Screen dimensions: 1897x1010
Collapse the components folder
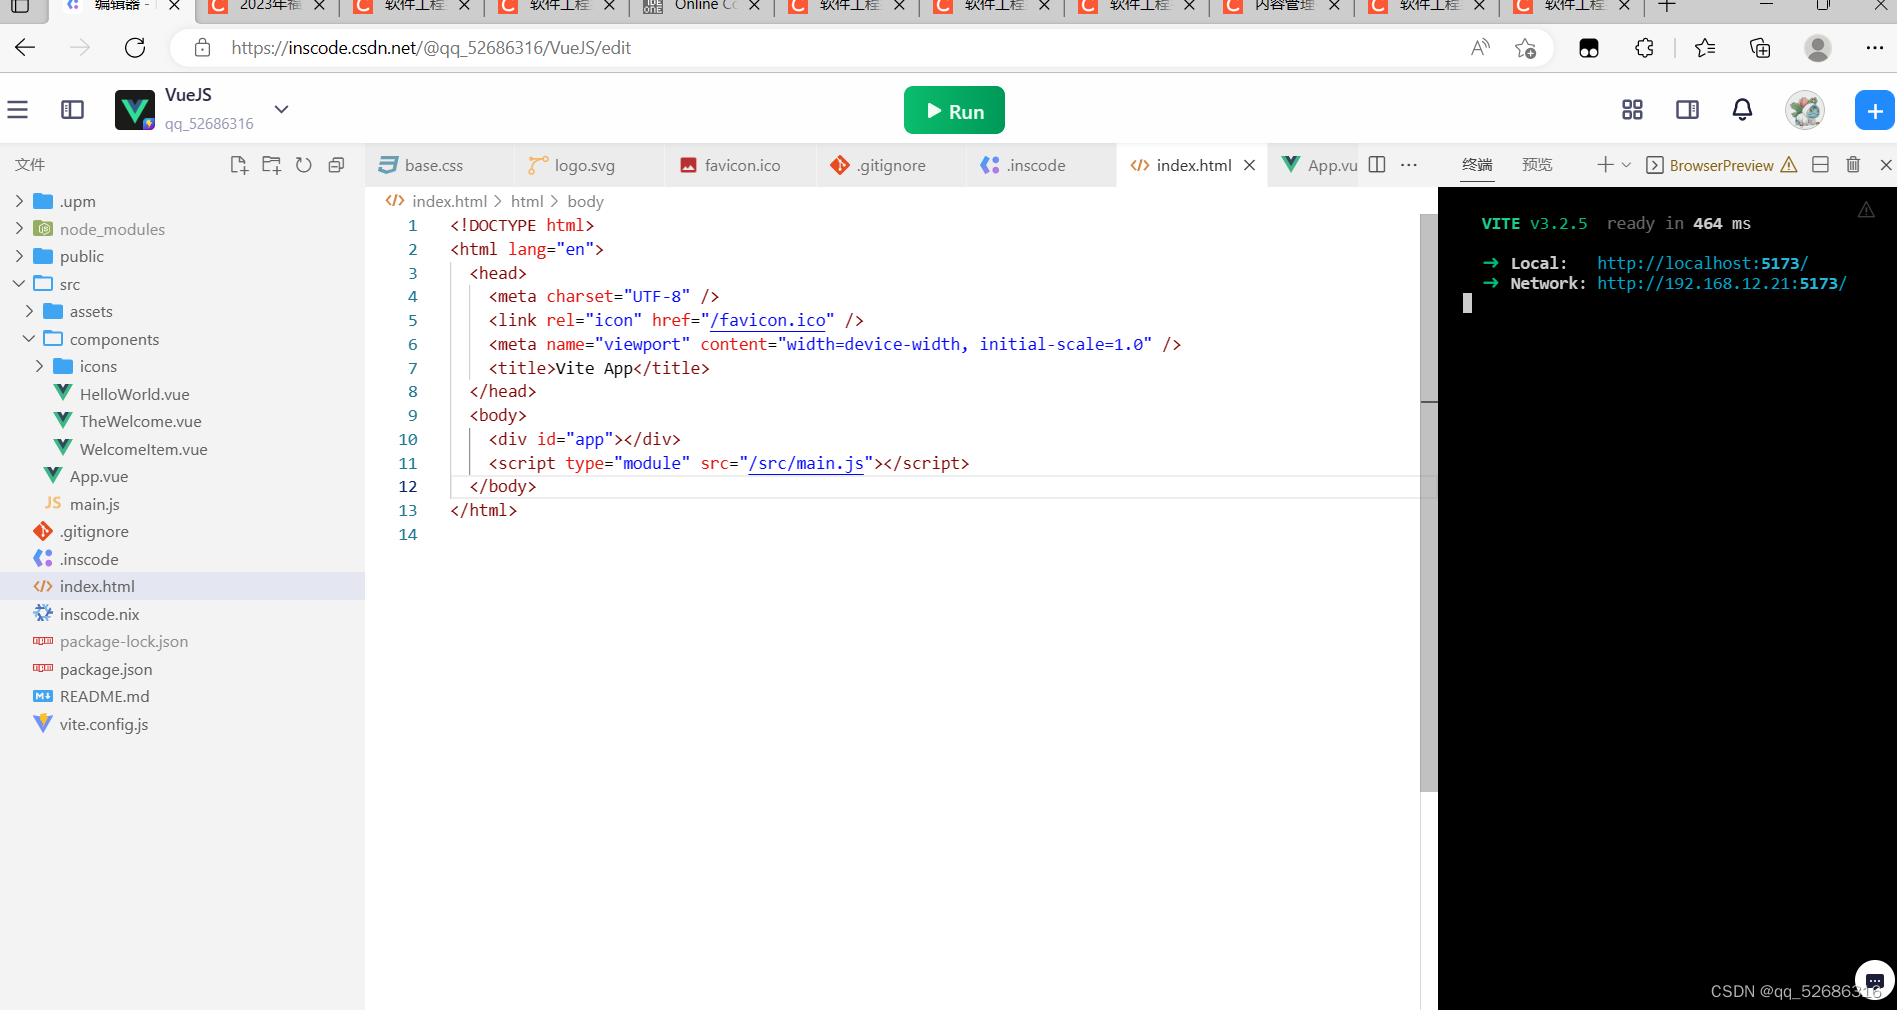click(x=29, y=339)
